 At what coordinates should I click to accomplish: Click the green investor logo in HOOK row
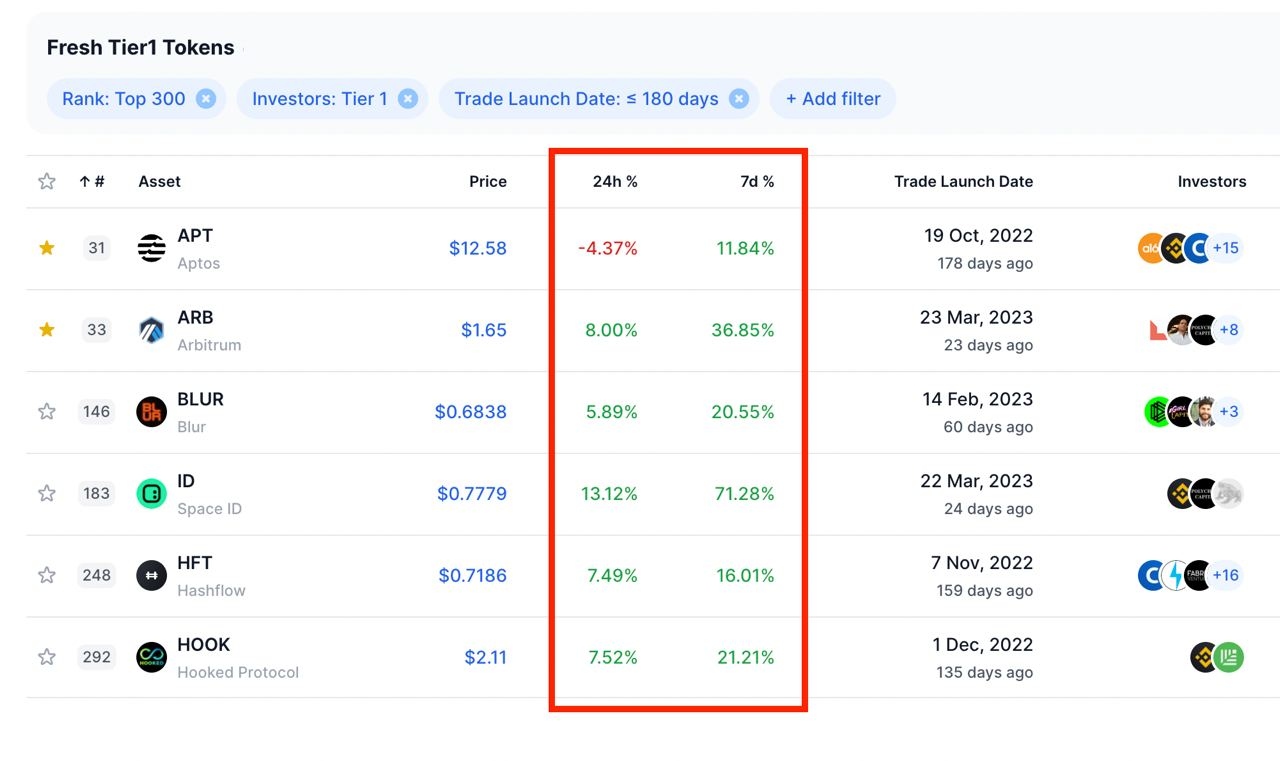(1228, 657)
